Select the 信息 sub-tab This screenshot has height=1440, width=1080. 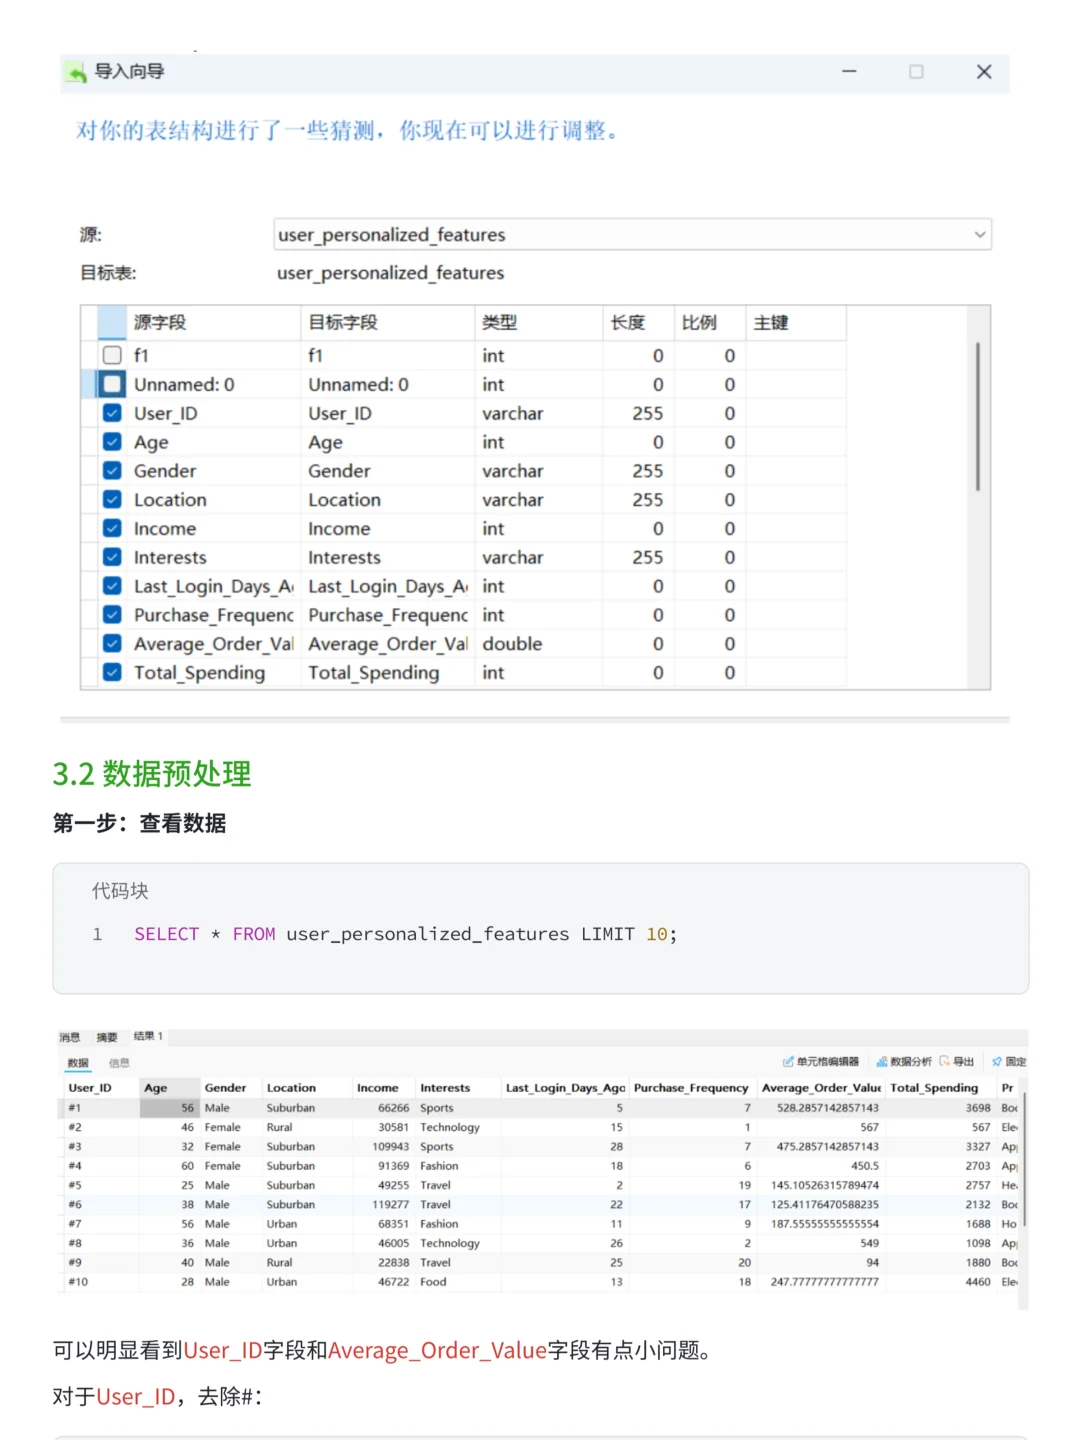pos(119,1063)
